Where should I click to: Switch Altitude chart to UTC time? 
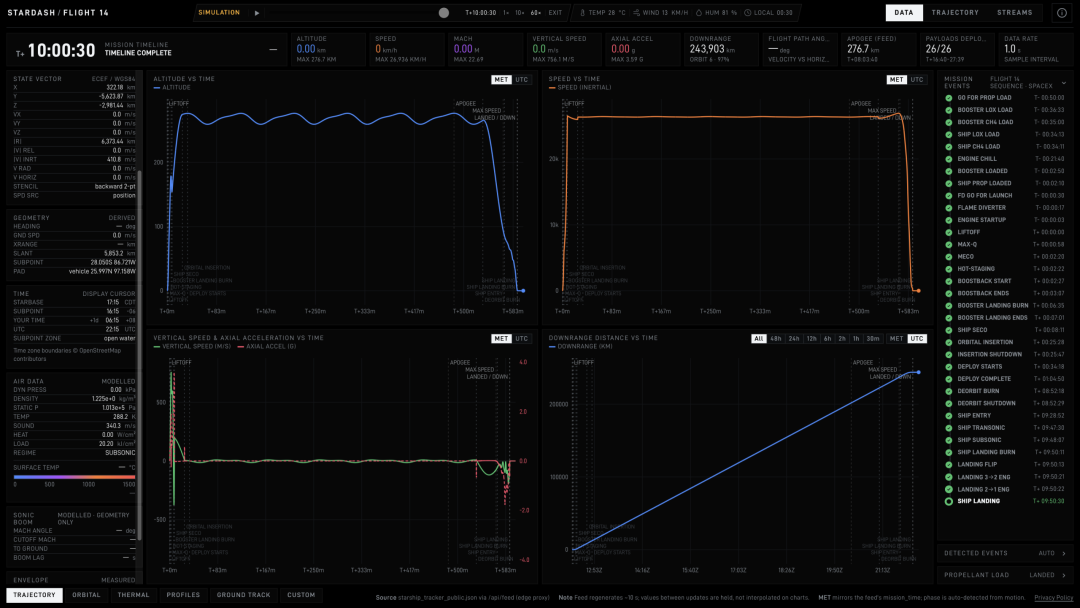tap(521, 80)
